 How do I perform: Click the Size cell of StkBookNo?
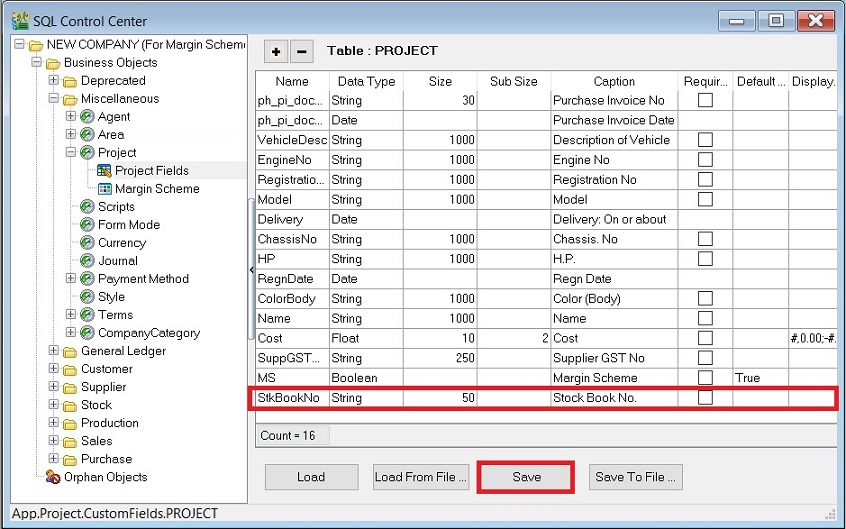point(440,399)
